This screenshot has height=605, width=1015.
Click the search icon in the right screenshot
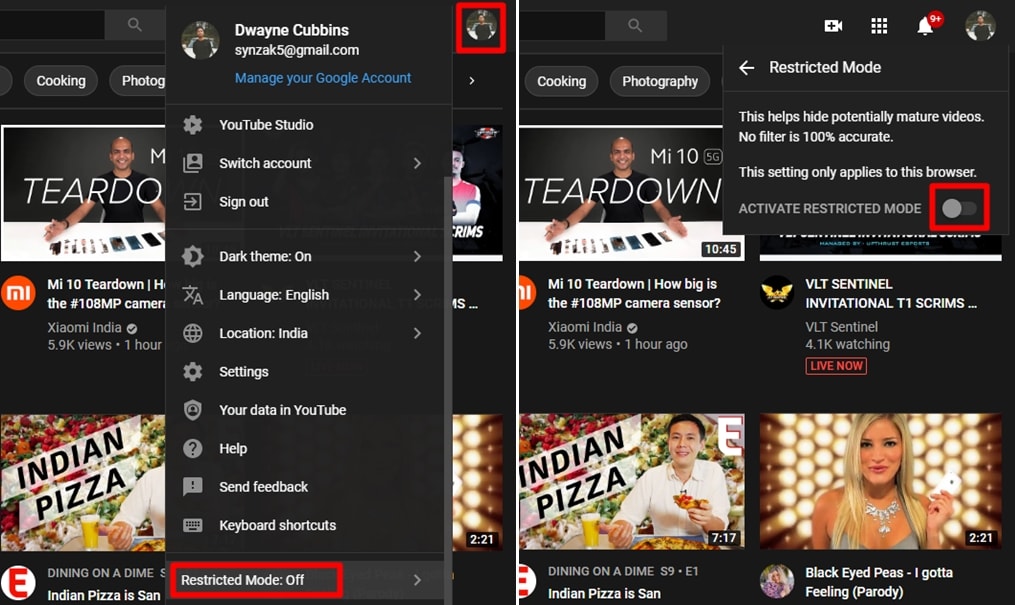(635, 25)
